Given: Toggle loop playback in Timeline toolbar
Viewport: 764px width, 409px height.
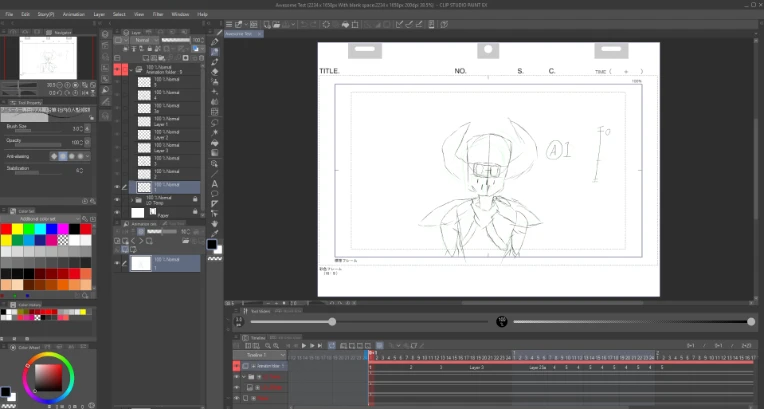Looking at the screenshot, I should [x=332, y=346].
